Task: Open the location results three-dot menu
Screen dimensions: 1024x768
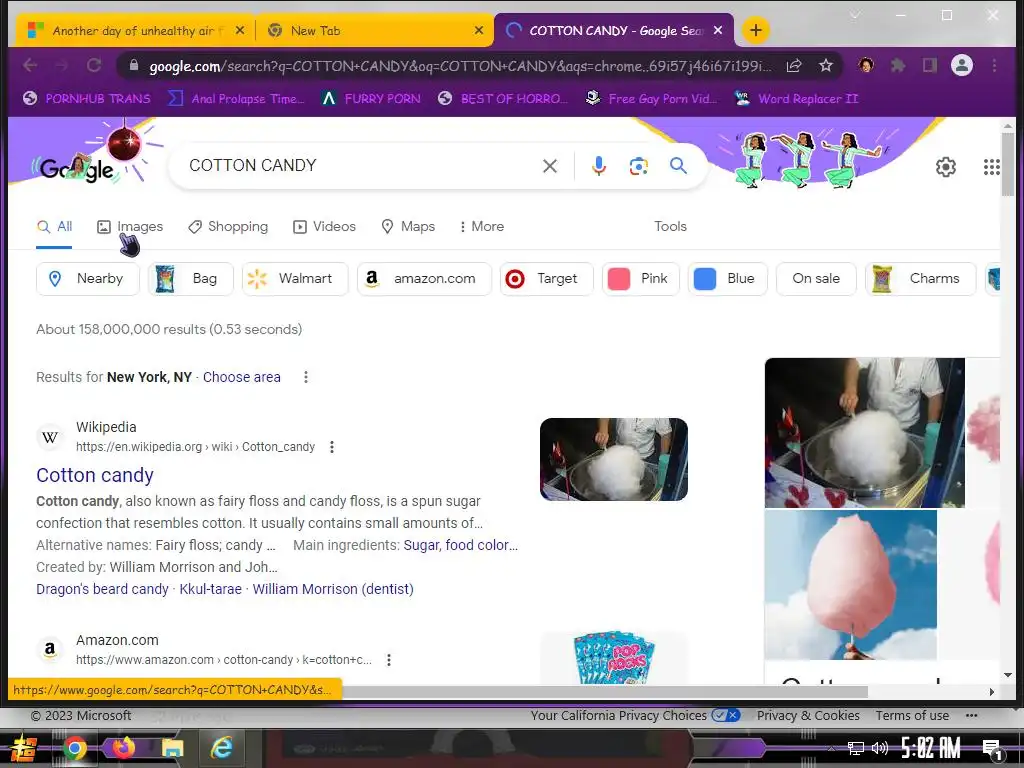Action: 306,377
